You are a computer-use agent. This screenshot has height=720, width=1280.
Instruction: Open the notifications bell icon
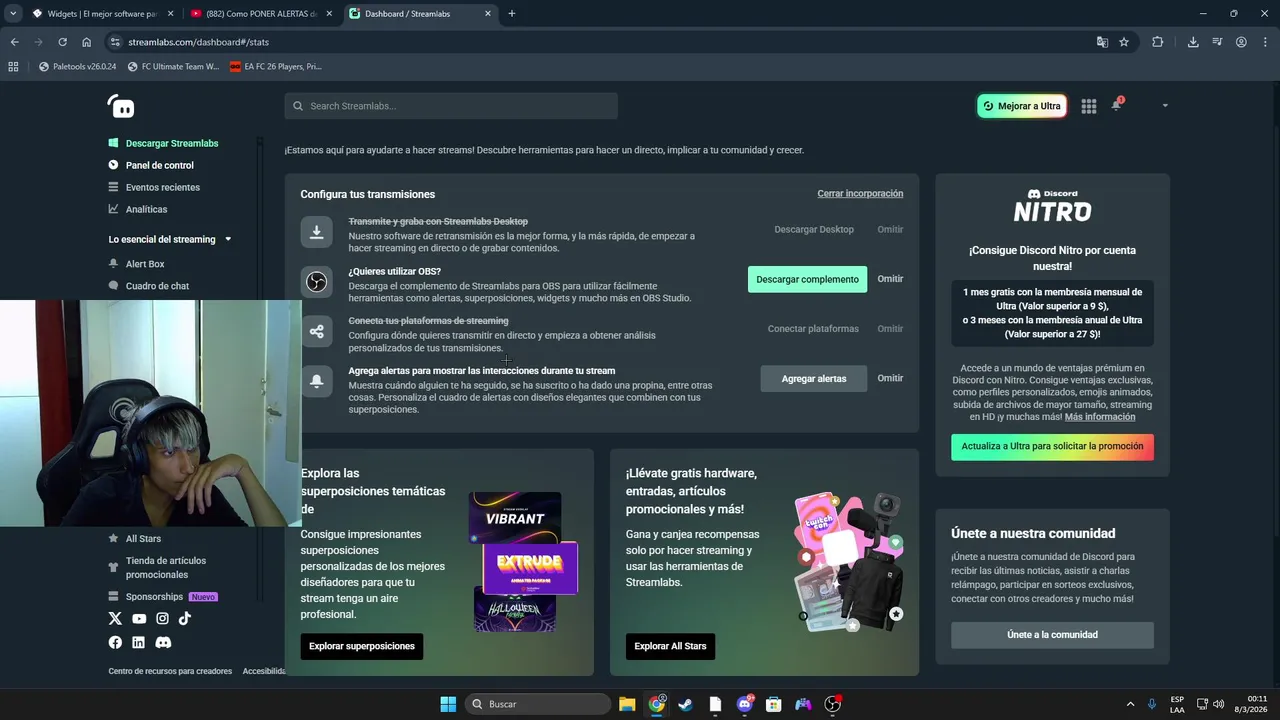click(1116, 105)
